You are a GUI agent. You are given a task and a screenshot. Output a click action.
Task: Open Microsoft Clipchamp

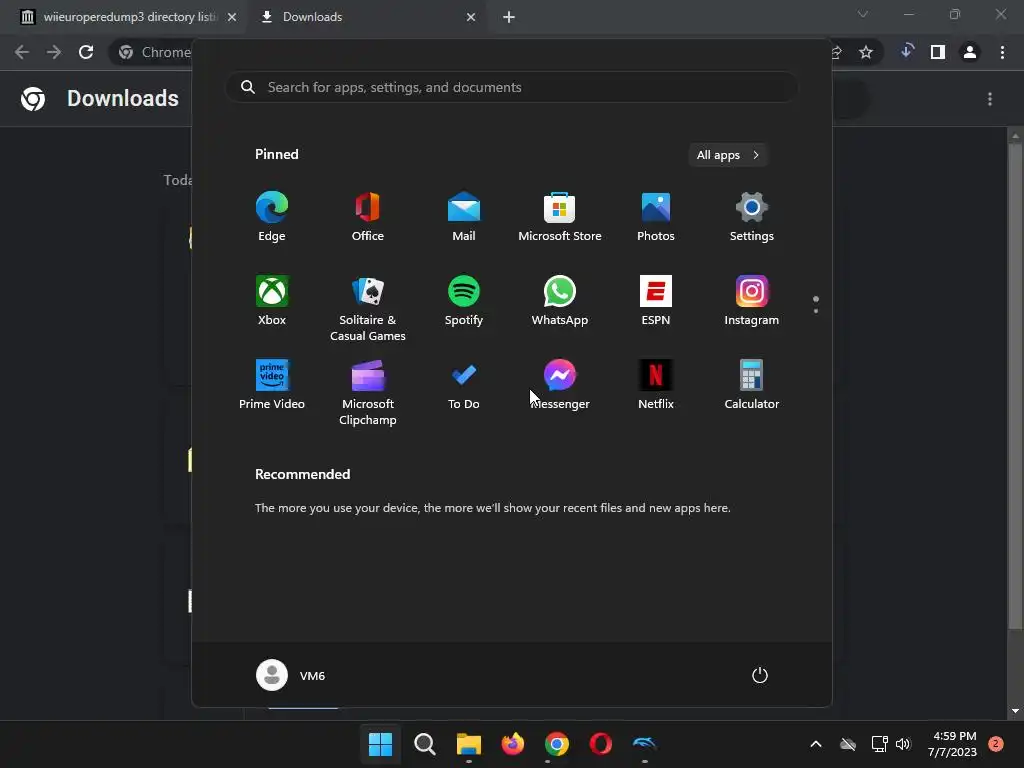(x=368, y=392)
